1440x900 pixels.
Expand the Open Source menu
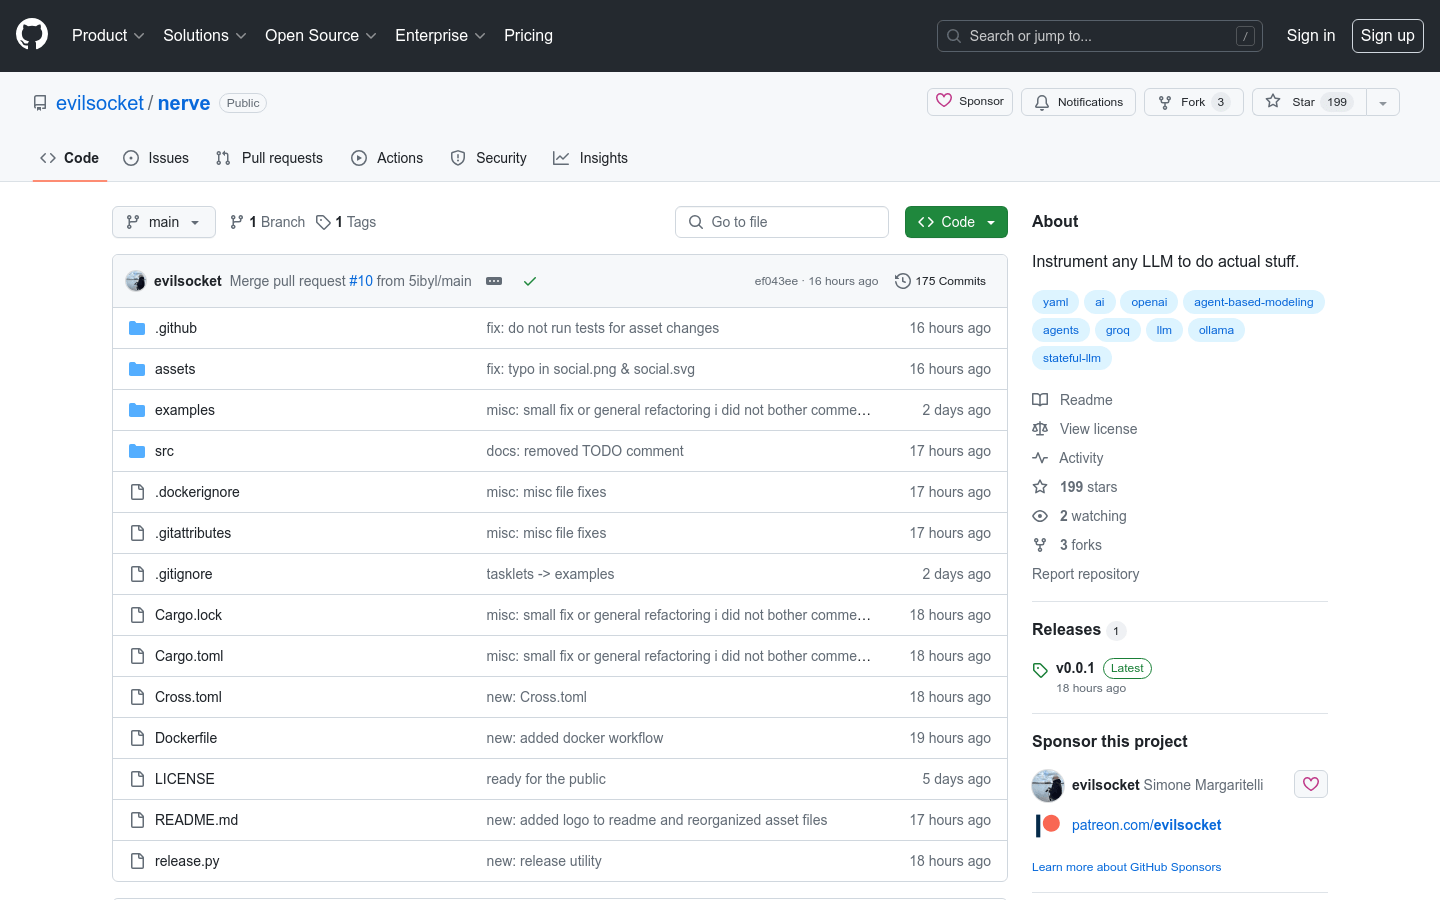point(321,35)
